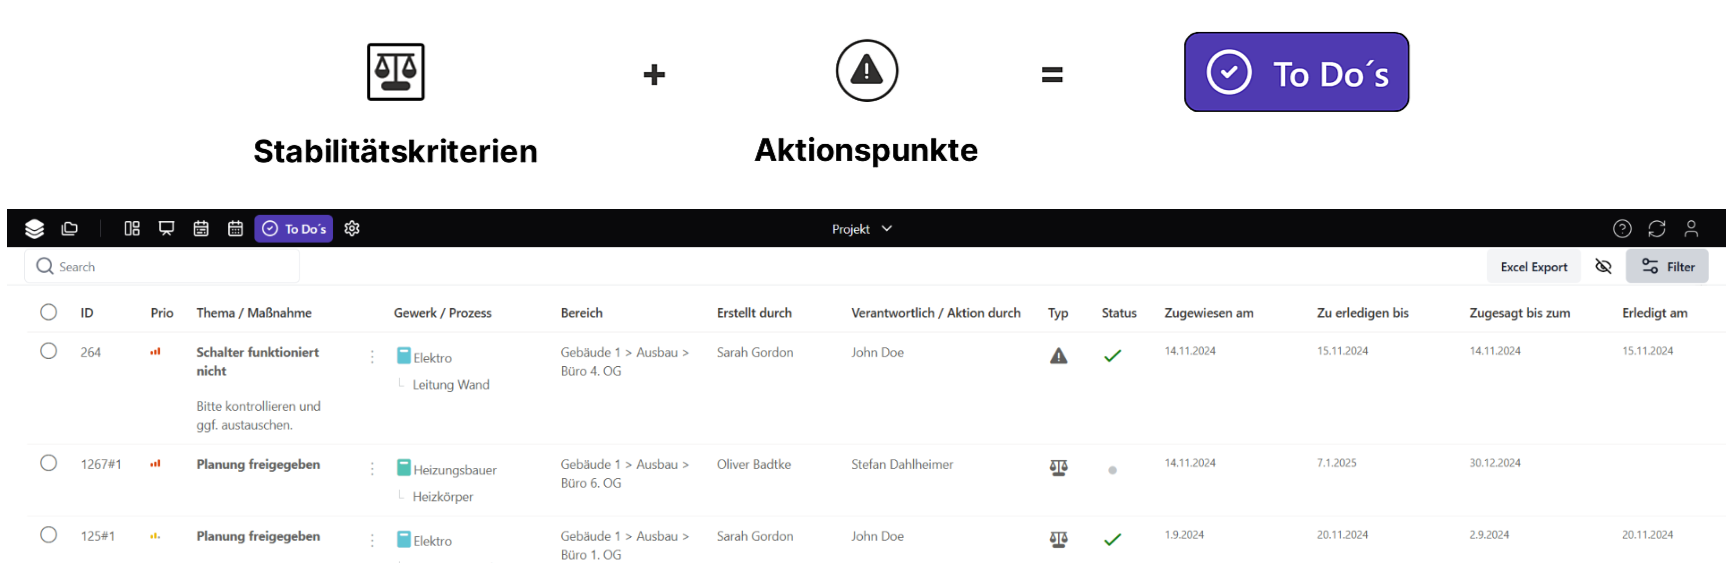Open the Filter button
The width and height of the screenshot is (1734, 563).
coord(1667,267)
